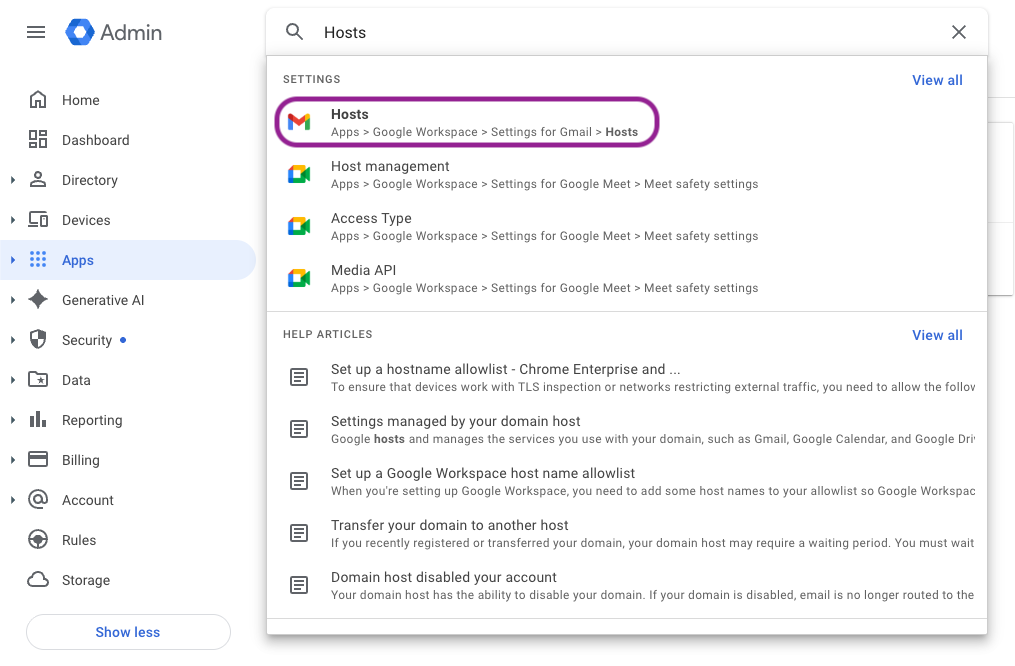The height and width of the screenshot is (666, 1015).
Task: Click the Gmail icon beside Hosts result
Action: point(299,122)
